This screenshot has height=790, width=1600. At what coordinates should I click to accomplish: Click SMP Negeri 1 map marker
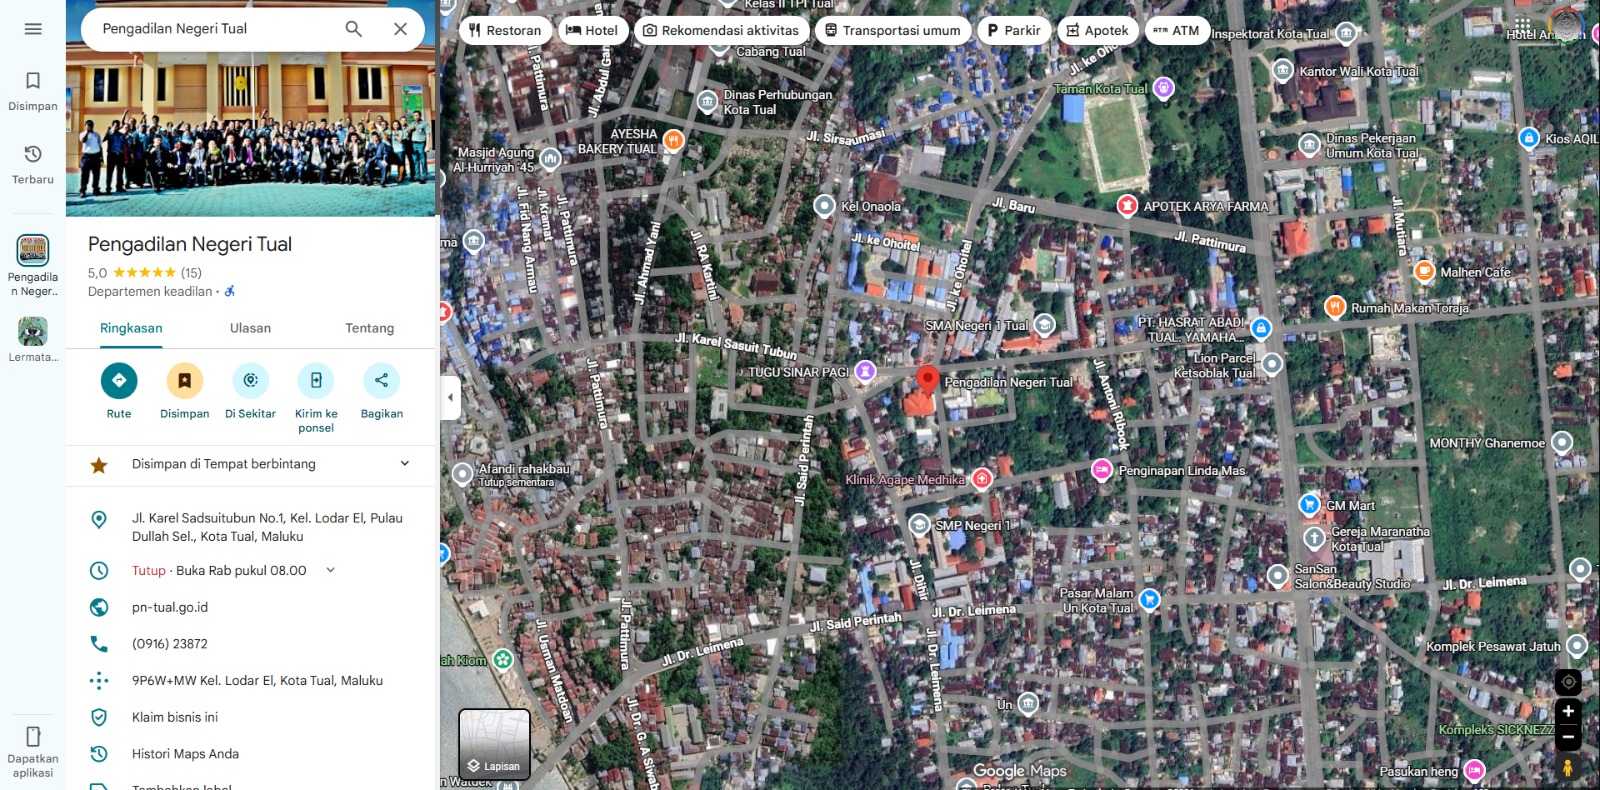tap(919, 525)
